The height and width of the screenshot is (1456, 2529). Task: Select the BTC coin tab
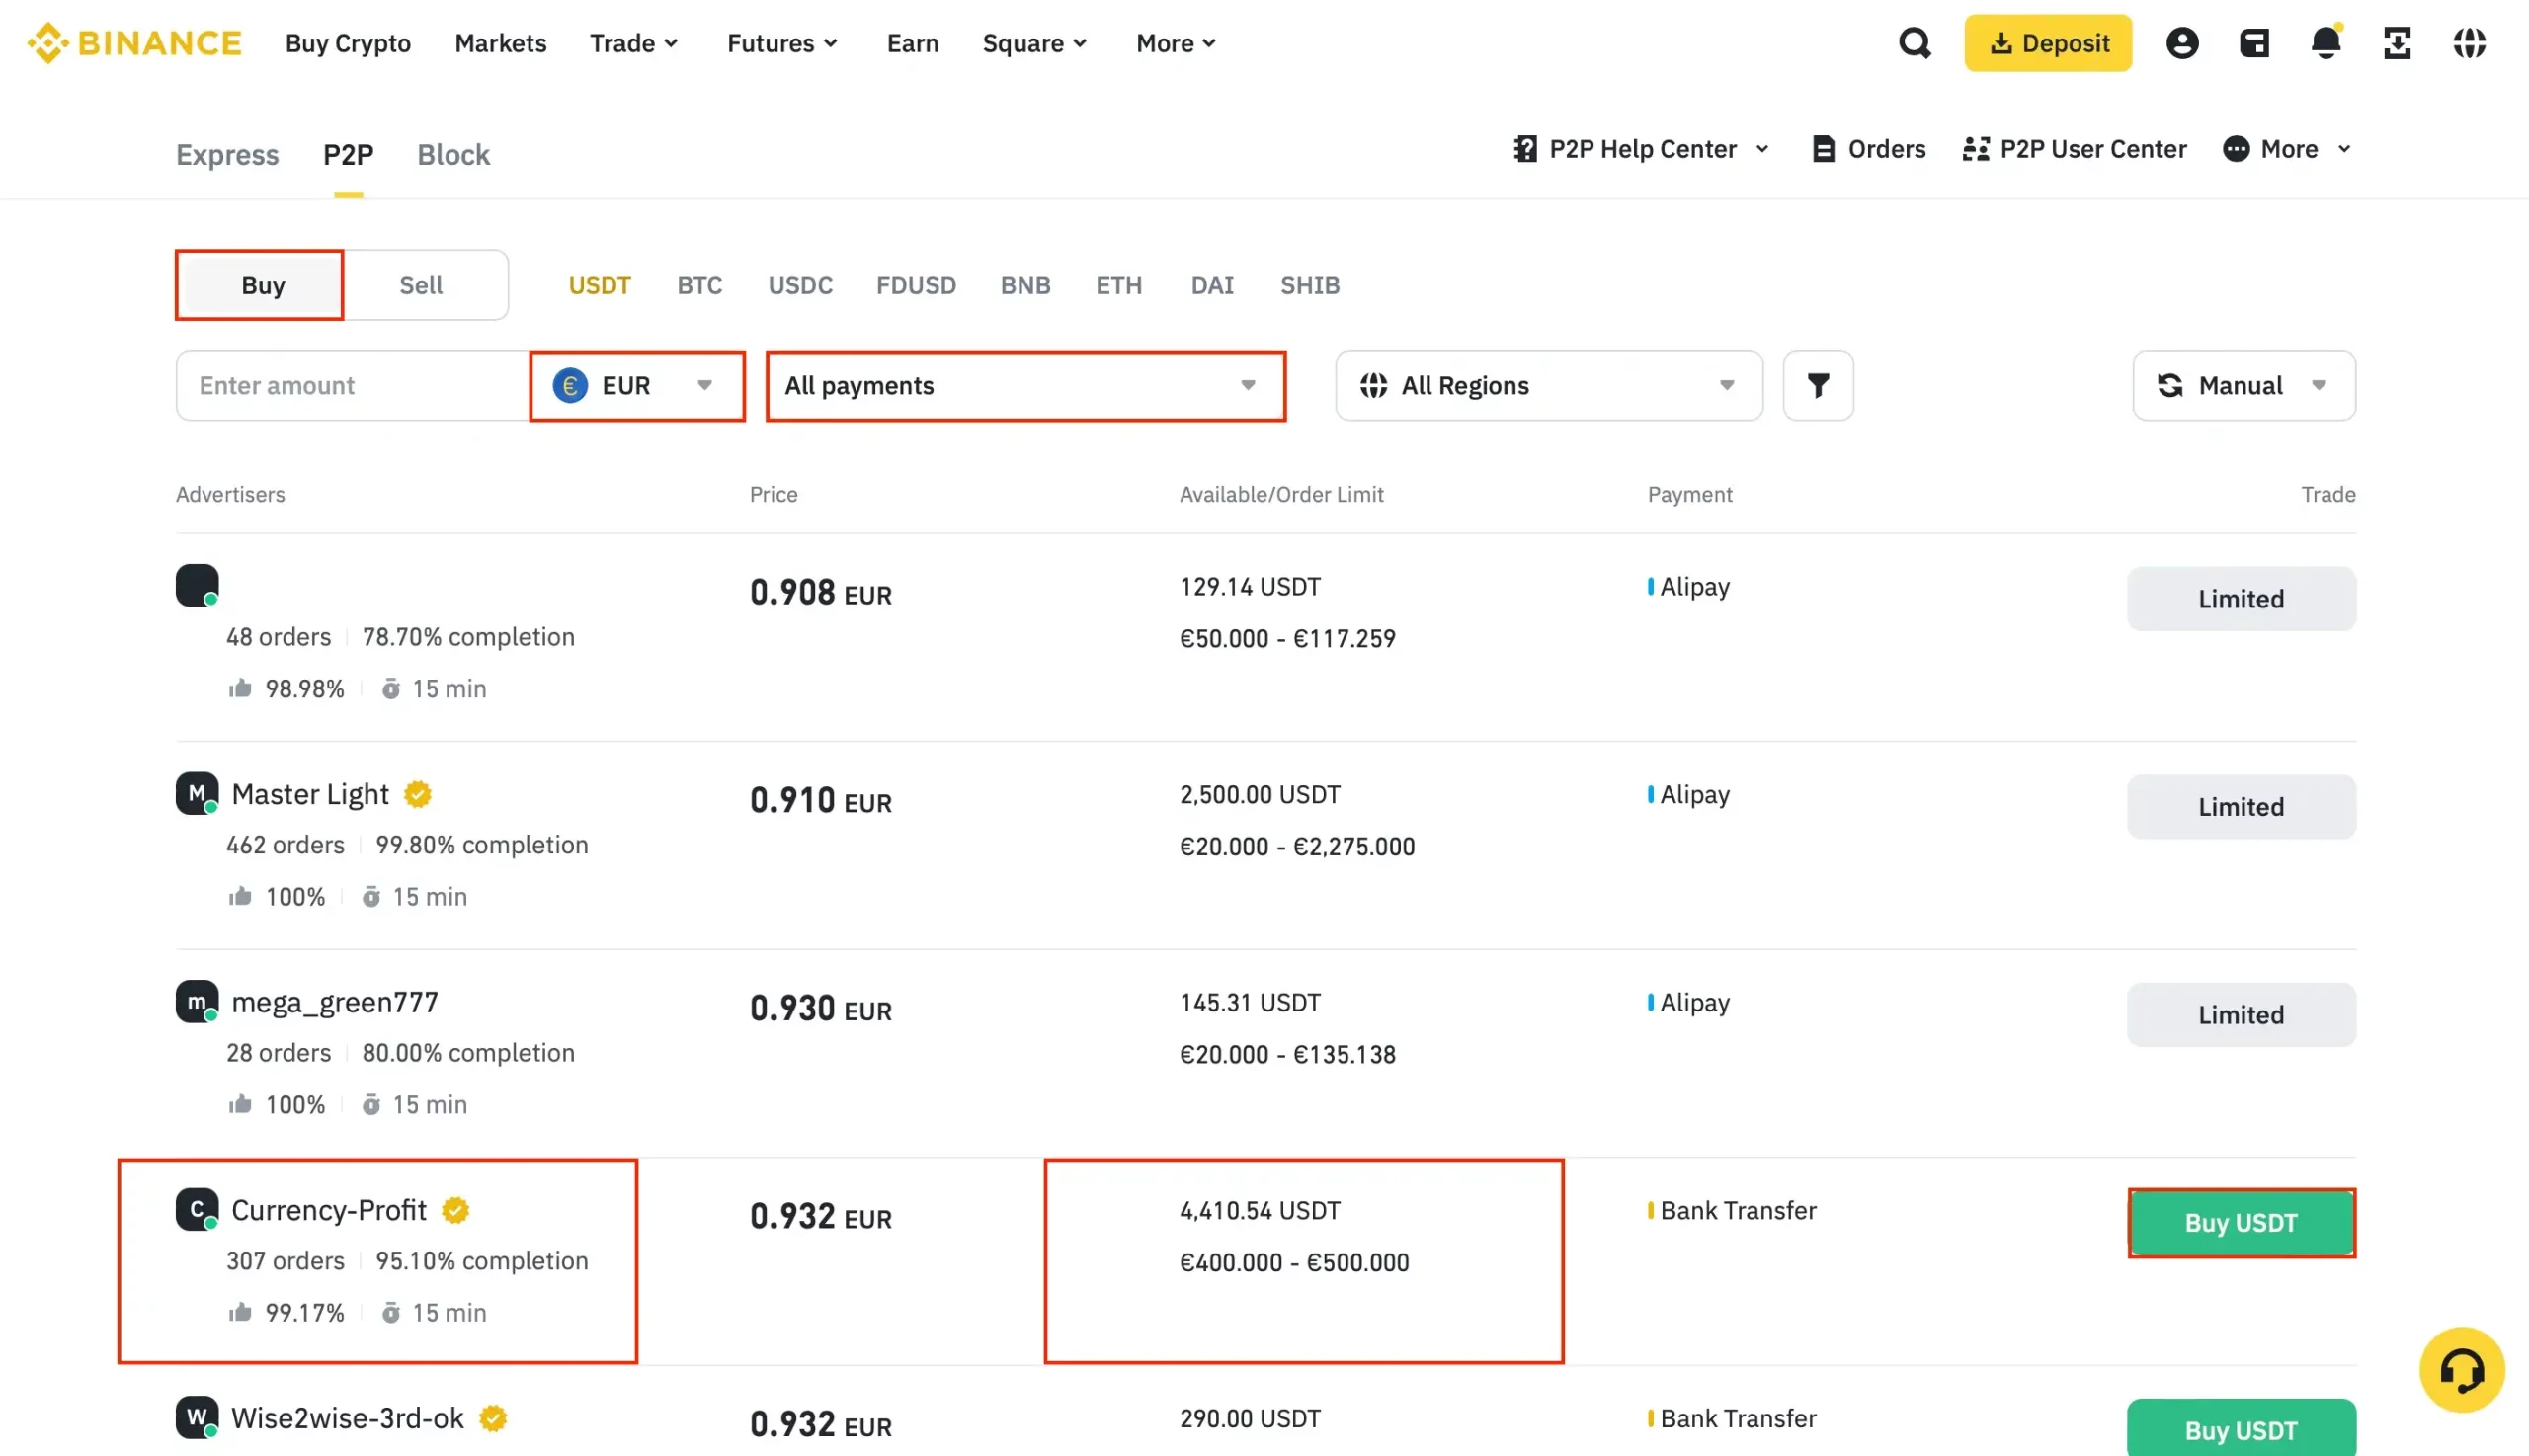(x=699, y=285)
